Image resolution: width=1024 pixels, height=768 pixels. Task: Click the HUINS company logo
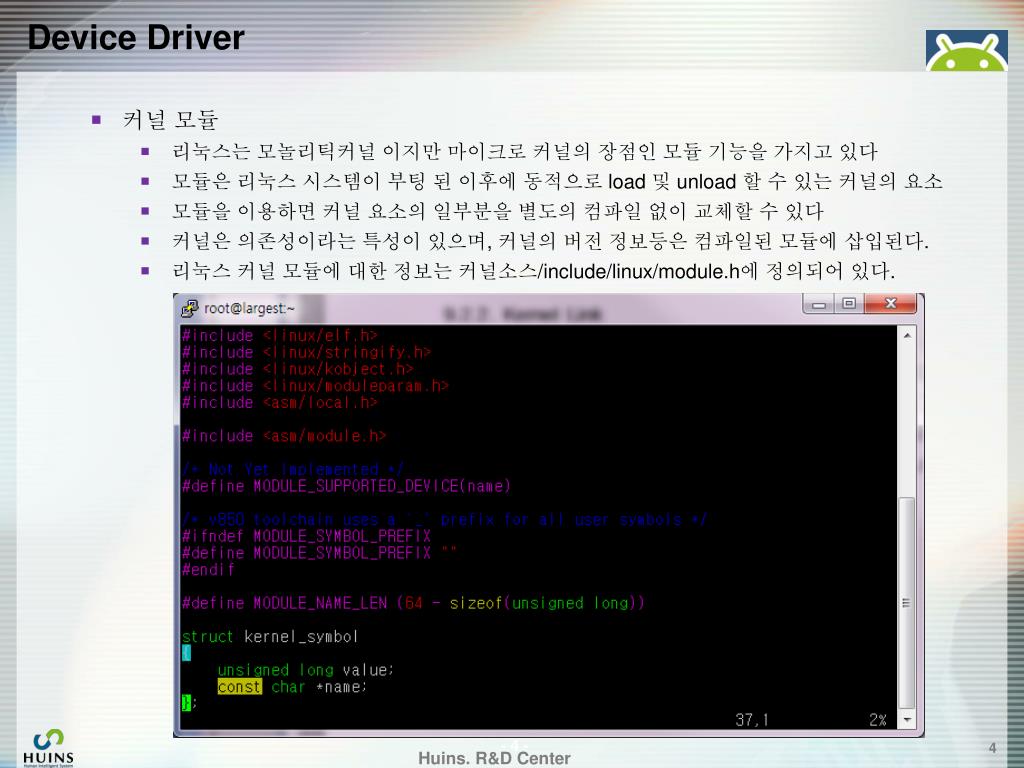[x=47, y=746]
